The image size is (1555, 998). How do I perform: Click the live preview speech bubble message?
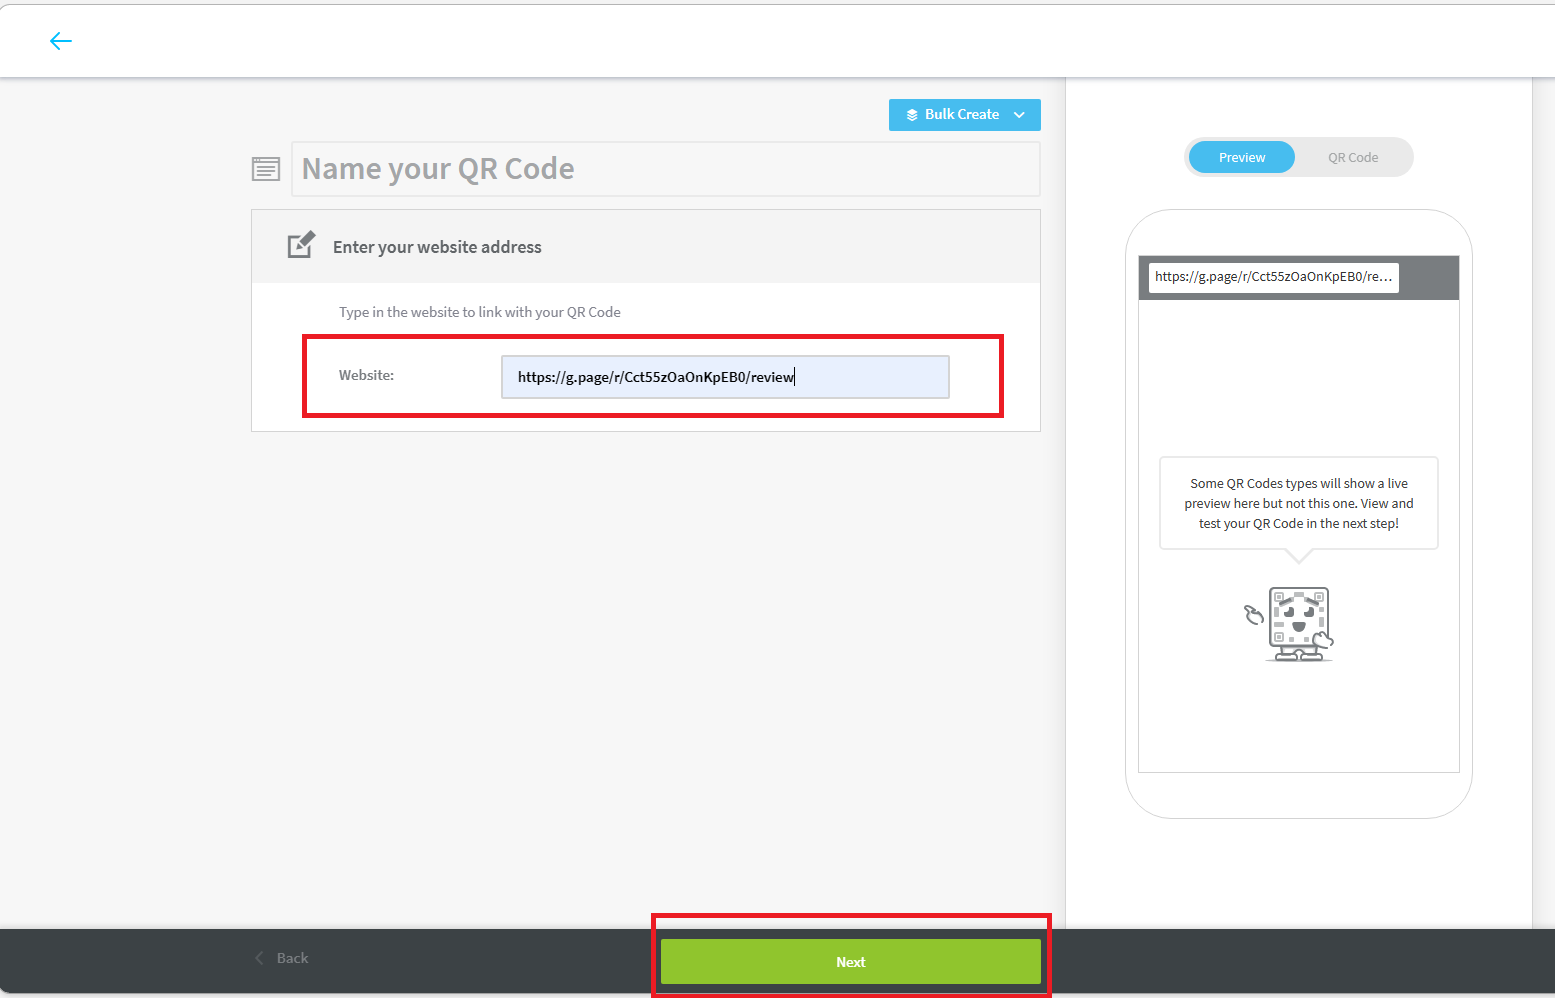1298,503
